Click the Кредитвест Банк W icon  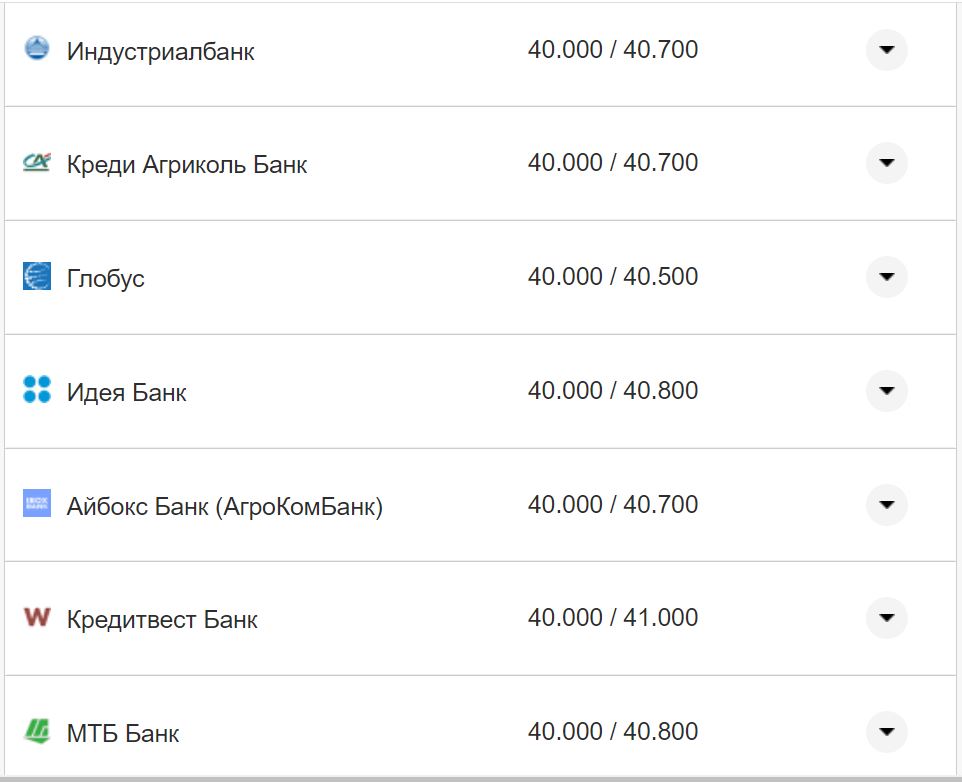36,617
